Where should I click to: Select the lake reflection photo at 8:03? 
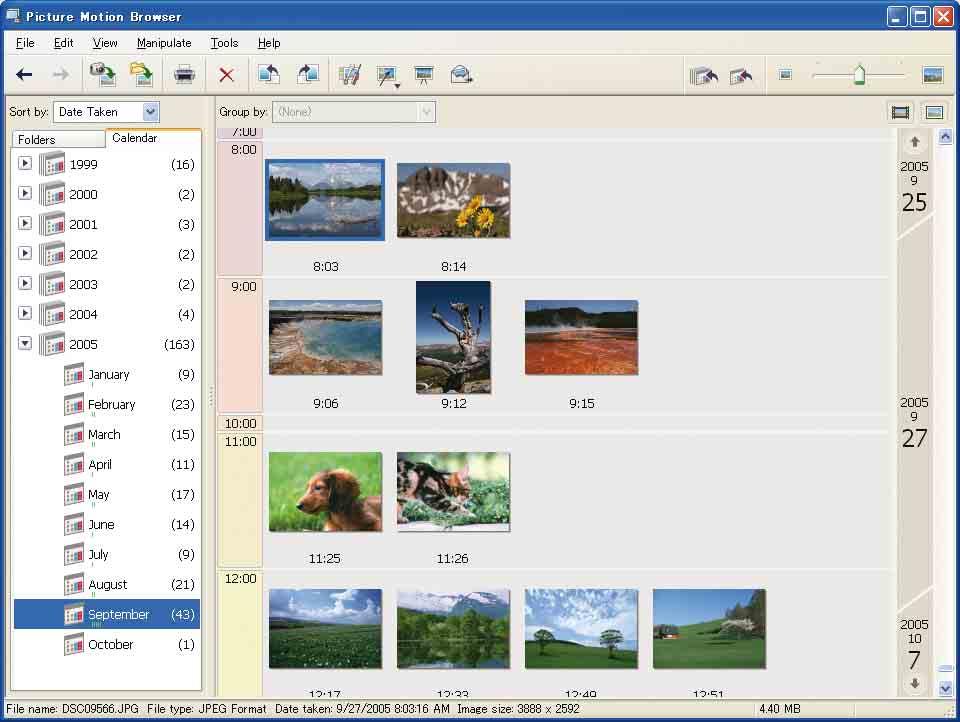pos(325,200)
